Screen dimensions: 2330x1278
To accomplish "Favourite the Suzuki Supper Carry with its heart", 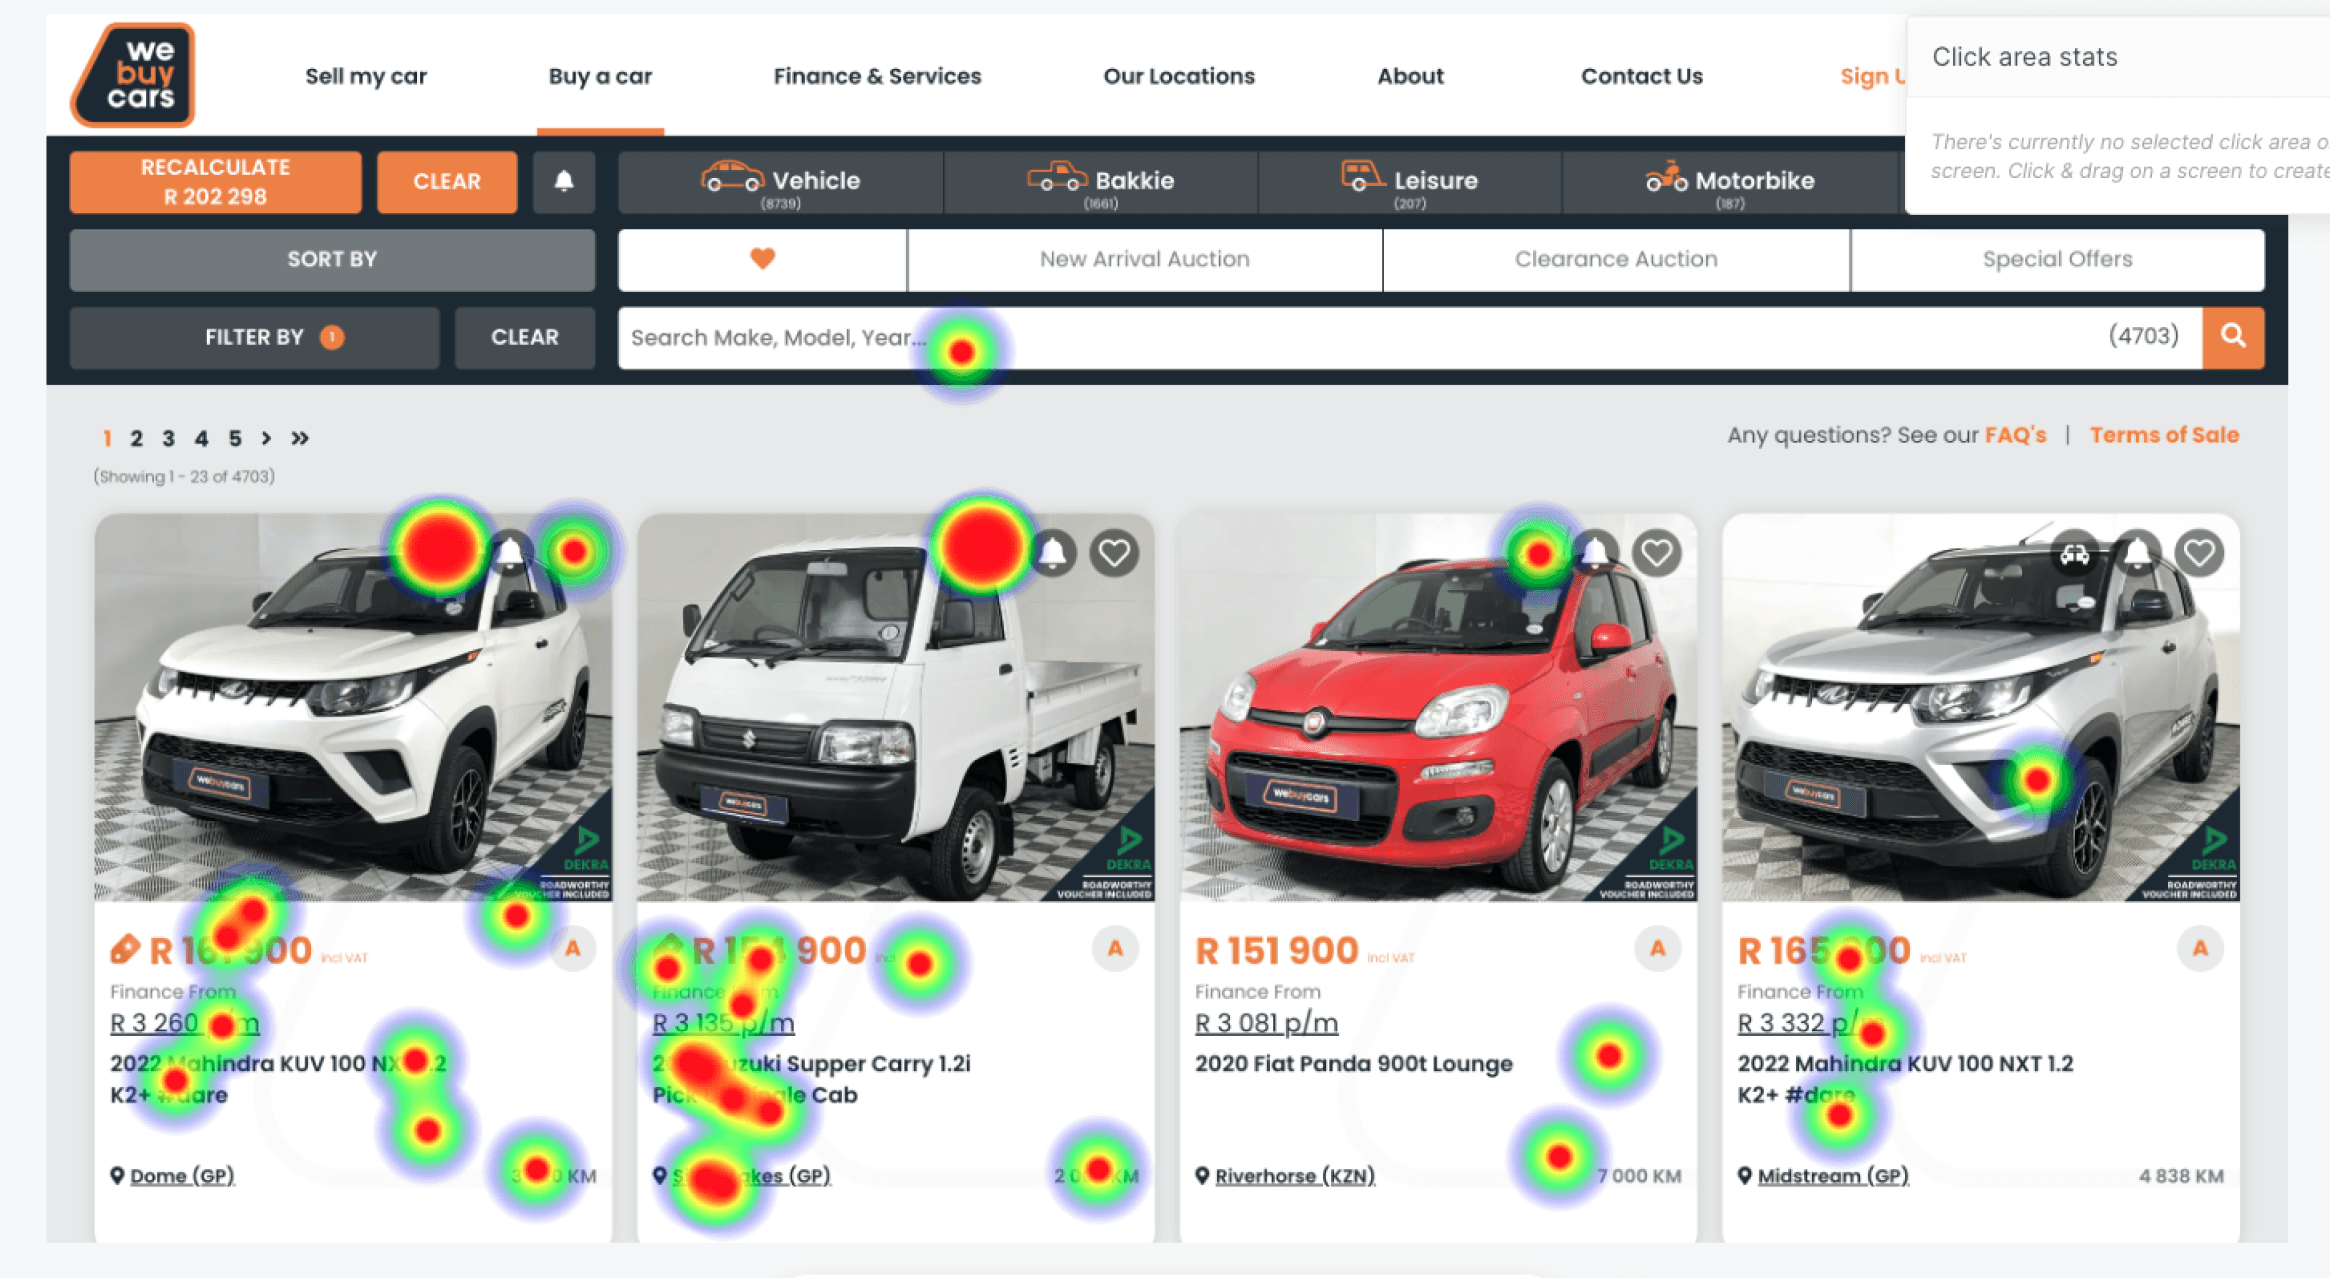I will pyautogui.click(x=1114, y=552).
